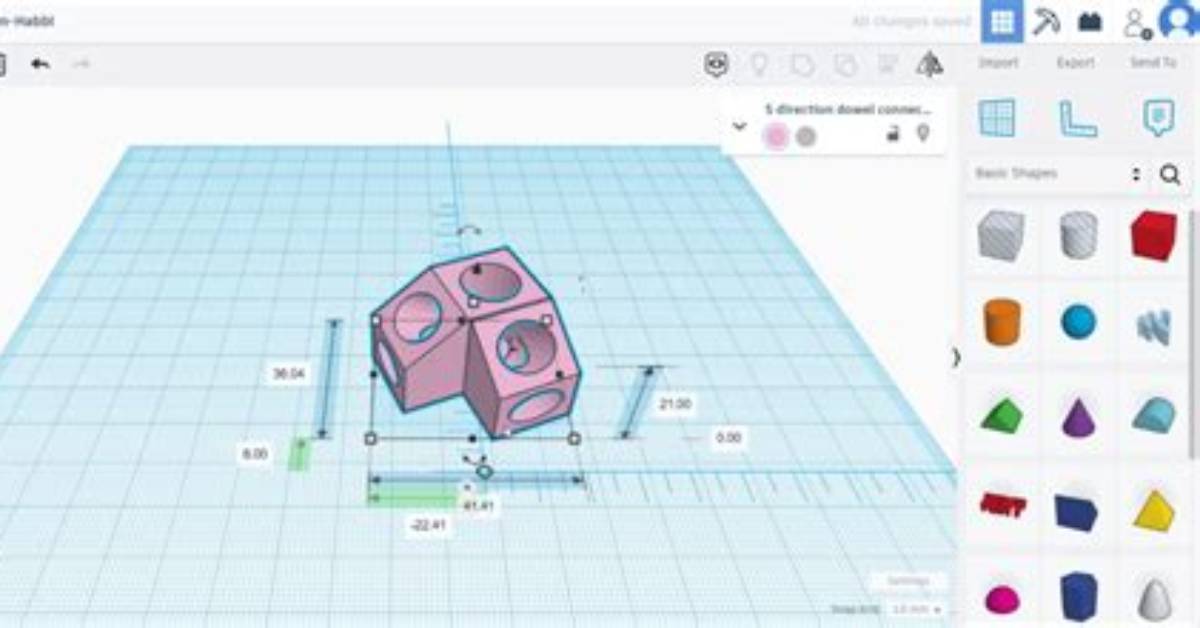The image size is (1200, 628).
Task: Pick the magenta Half Sphere shape
Action: [1002, 599]
